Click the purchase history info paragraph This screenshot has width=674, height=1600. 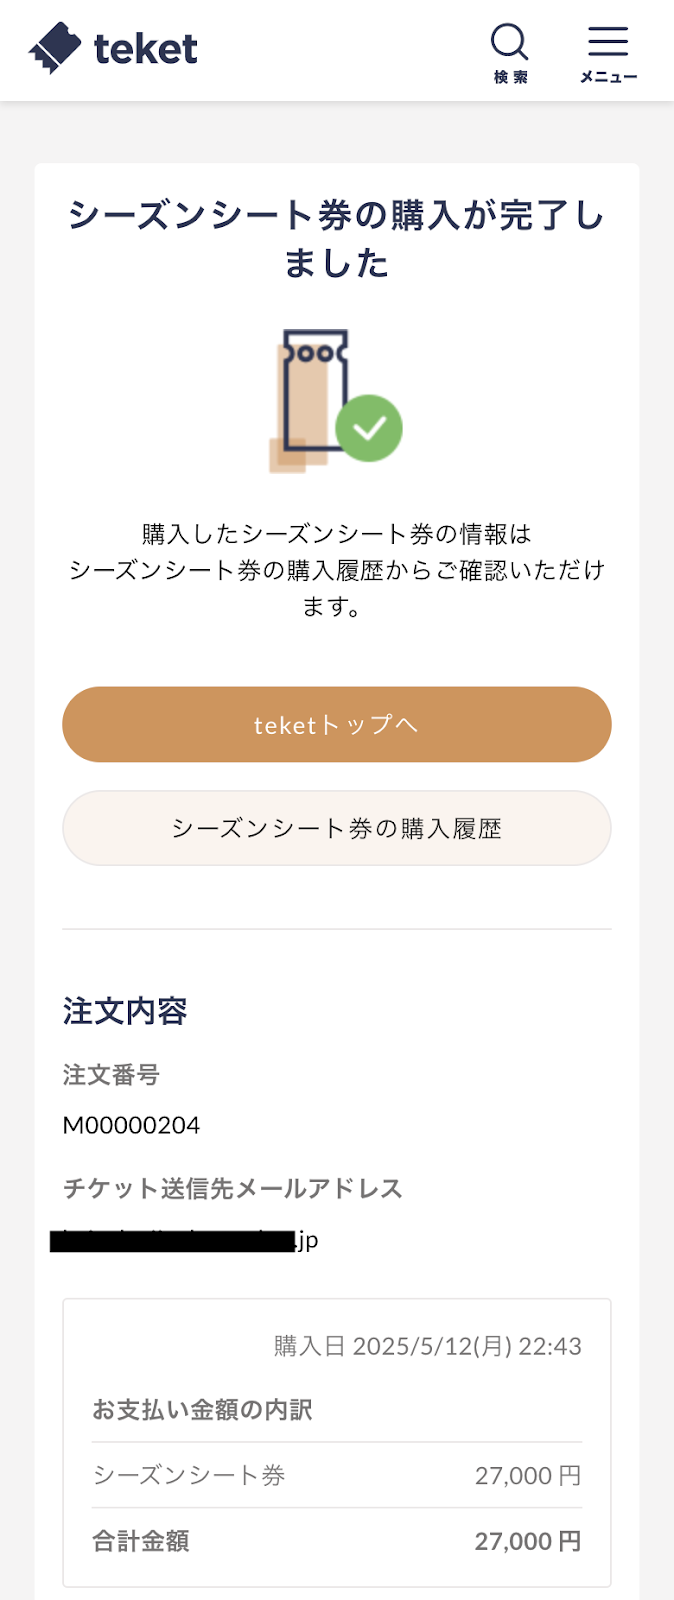pyautogui.click(x=337, y=570)
